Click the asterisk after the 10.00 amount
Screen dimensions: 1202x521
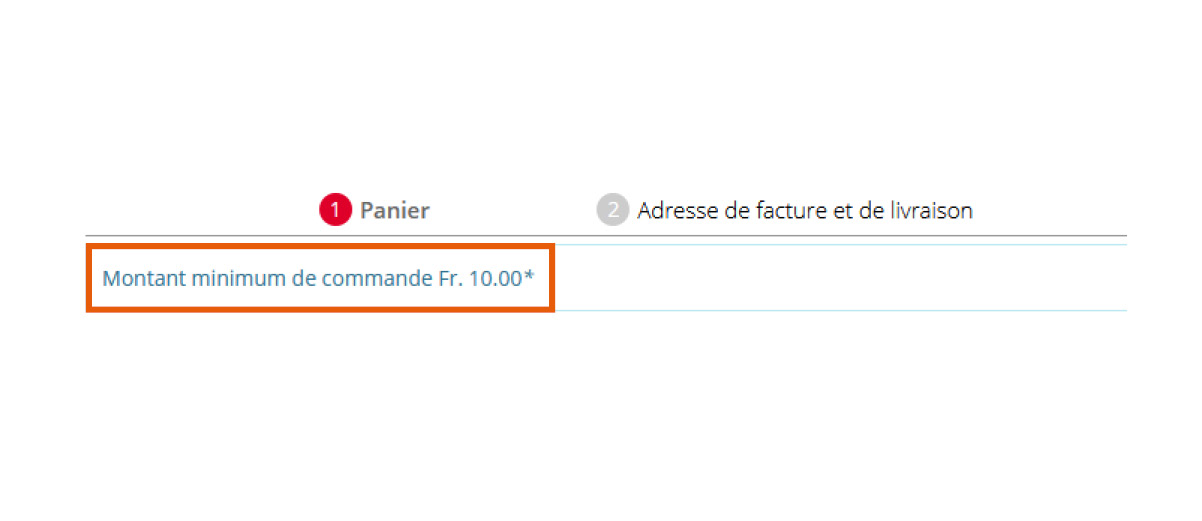(x=529, y=275)
